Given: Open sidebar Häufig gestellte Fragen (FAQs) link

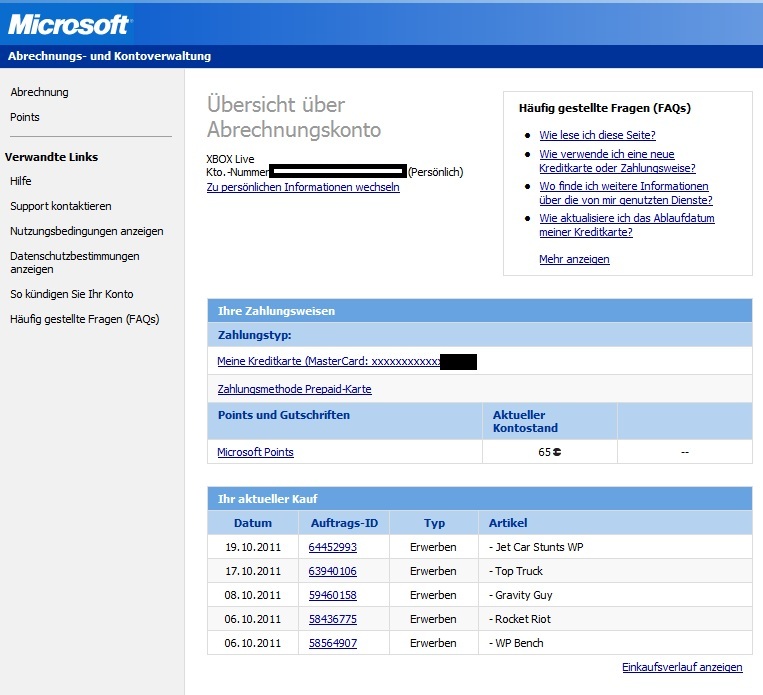Looking at the screenshot, I should (85, 319).
